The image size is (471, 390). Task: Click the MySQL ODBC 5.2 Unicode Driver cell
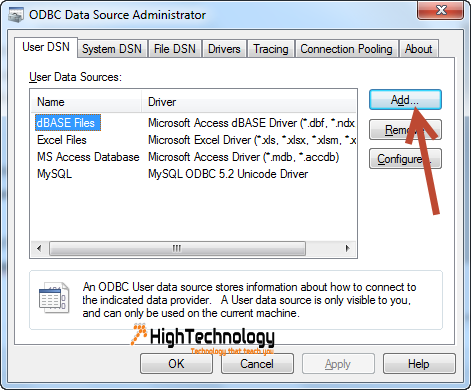pyautogui.click(x=228, y=174)
